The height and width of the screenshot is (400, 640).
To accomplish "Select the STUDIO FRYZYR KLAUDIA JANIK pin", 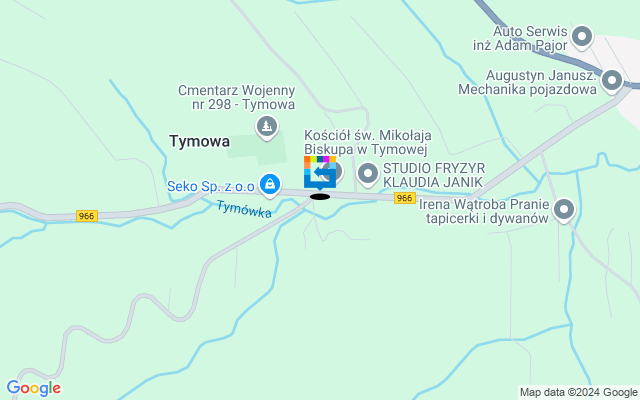I will tap(368, 174).
